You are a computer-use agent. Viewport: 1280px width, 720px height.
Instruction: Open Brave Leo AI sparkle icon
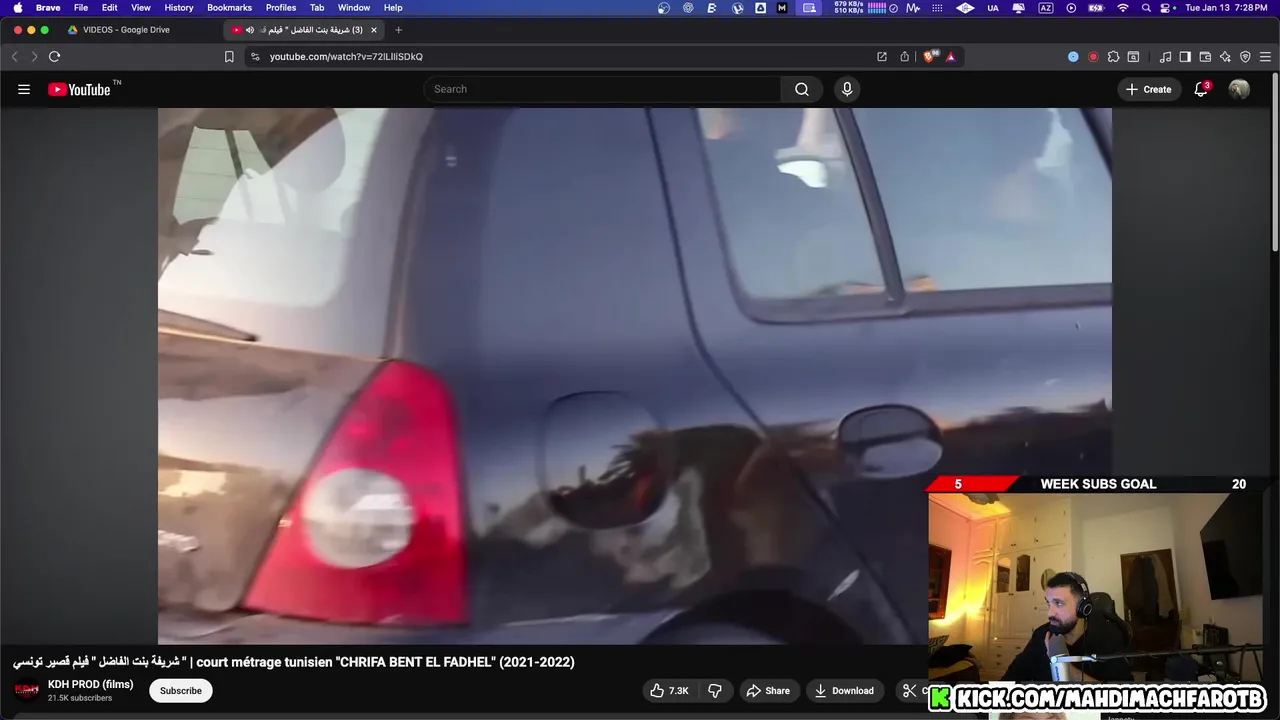pos(1225,57)
